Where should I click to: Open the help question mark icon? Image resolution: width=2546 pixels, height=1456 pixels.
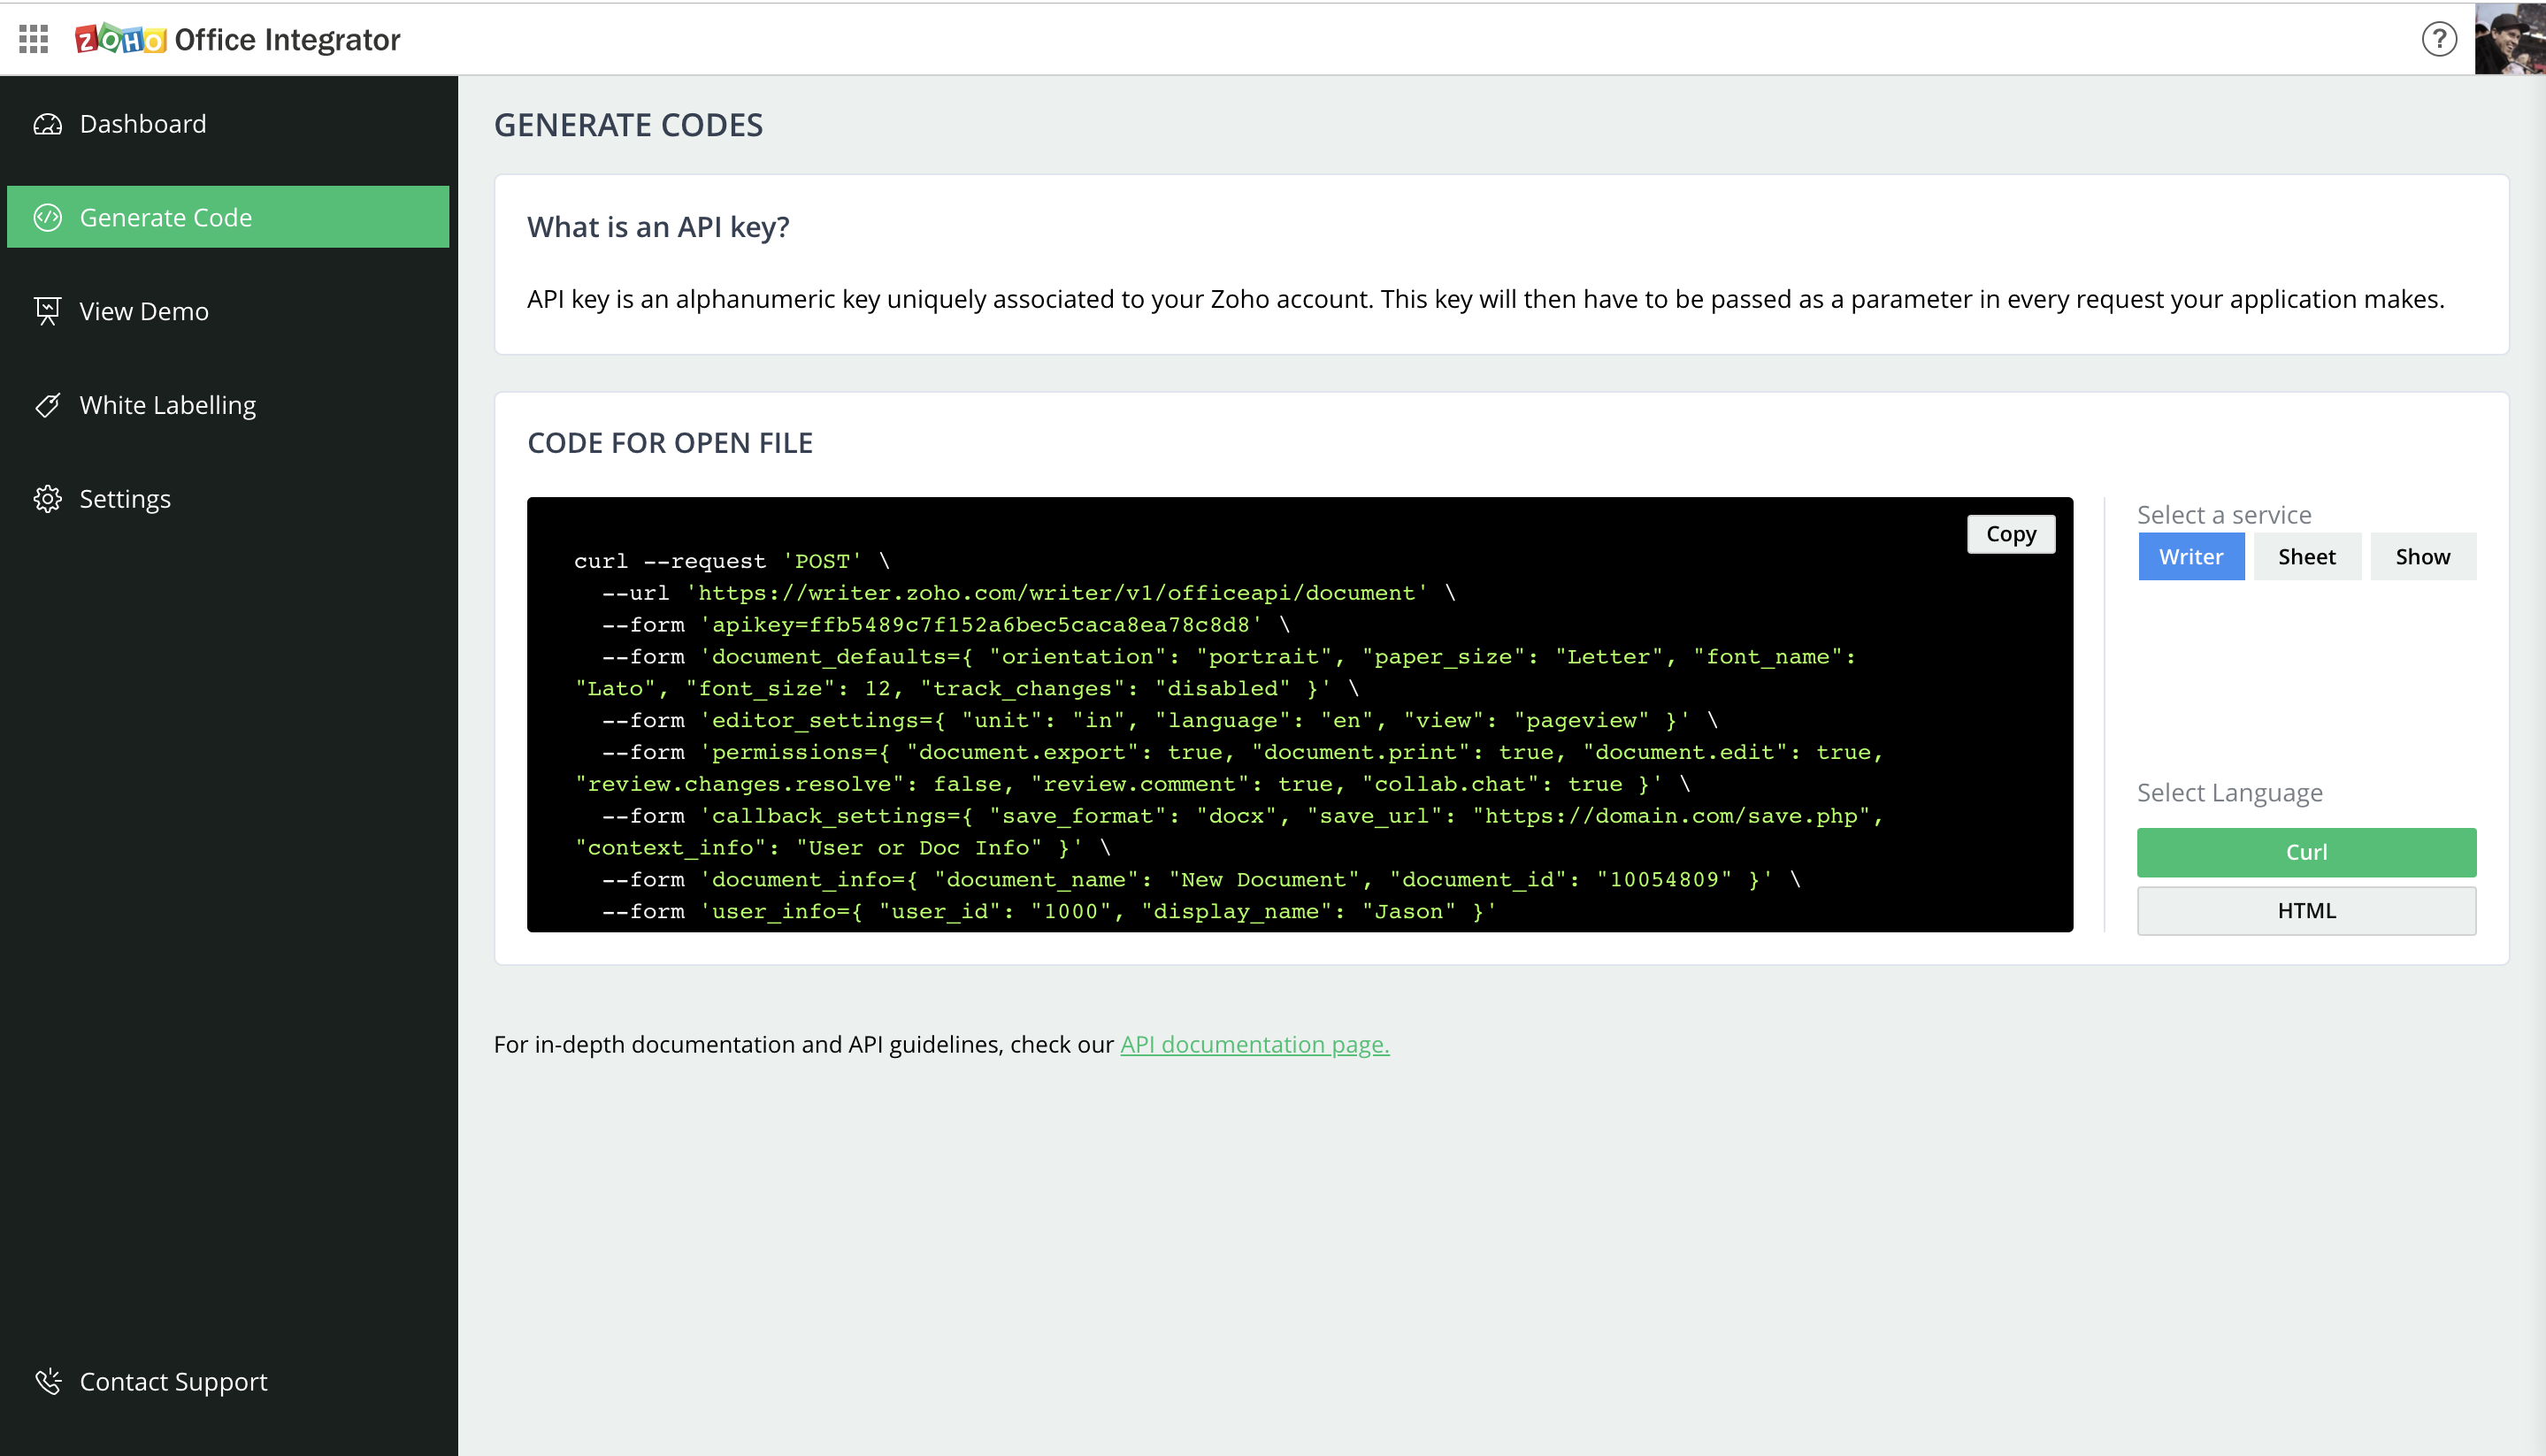pyautogui.click(x=2439, y=39)
